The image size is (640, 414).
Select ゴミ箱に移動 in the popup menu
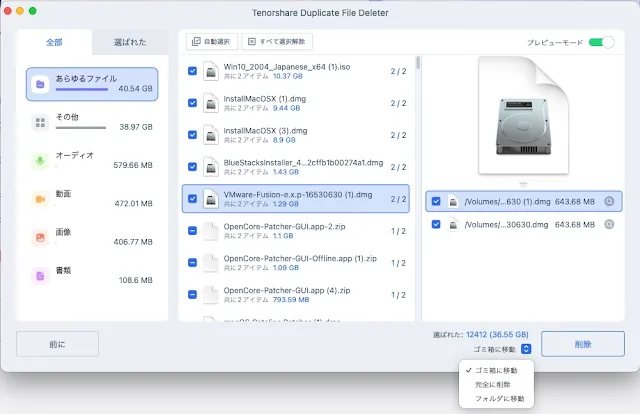point(496,371)
